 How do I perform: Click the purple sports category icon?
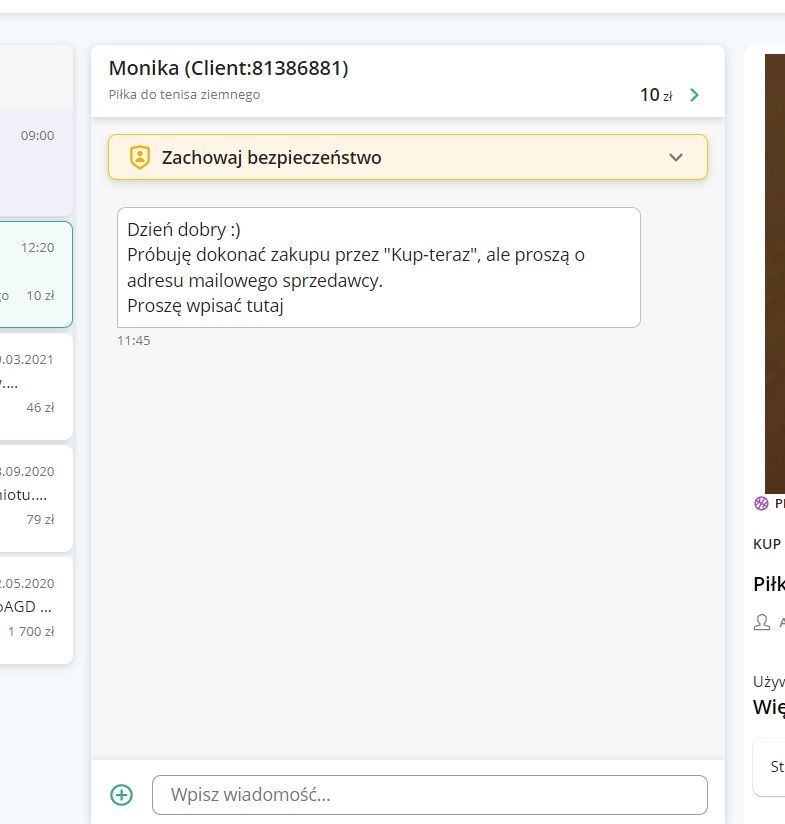[761, 503]
